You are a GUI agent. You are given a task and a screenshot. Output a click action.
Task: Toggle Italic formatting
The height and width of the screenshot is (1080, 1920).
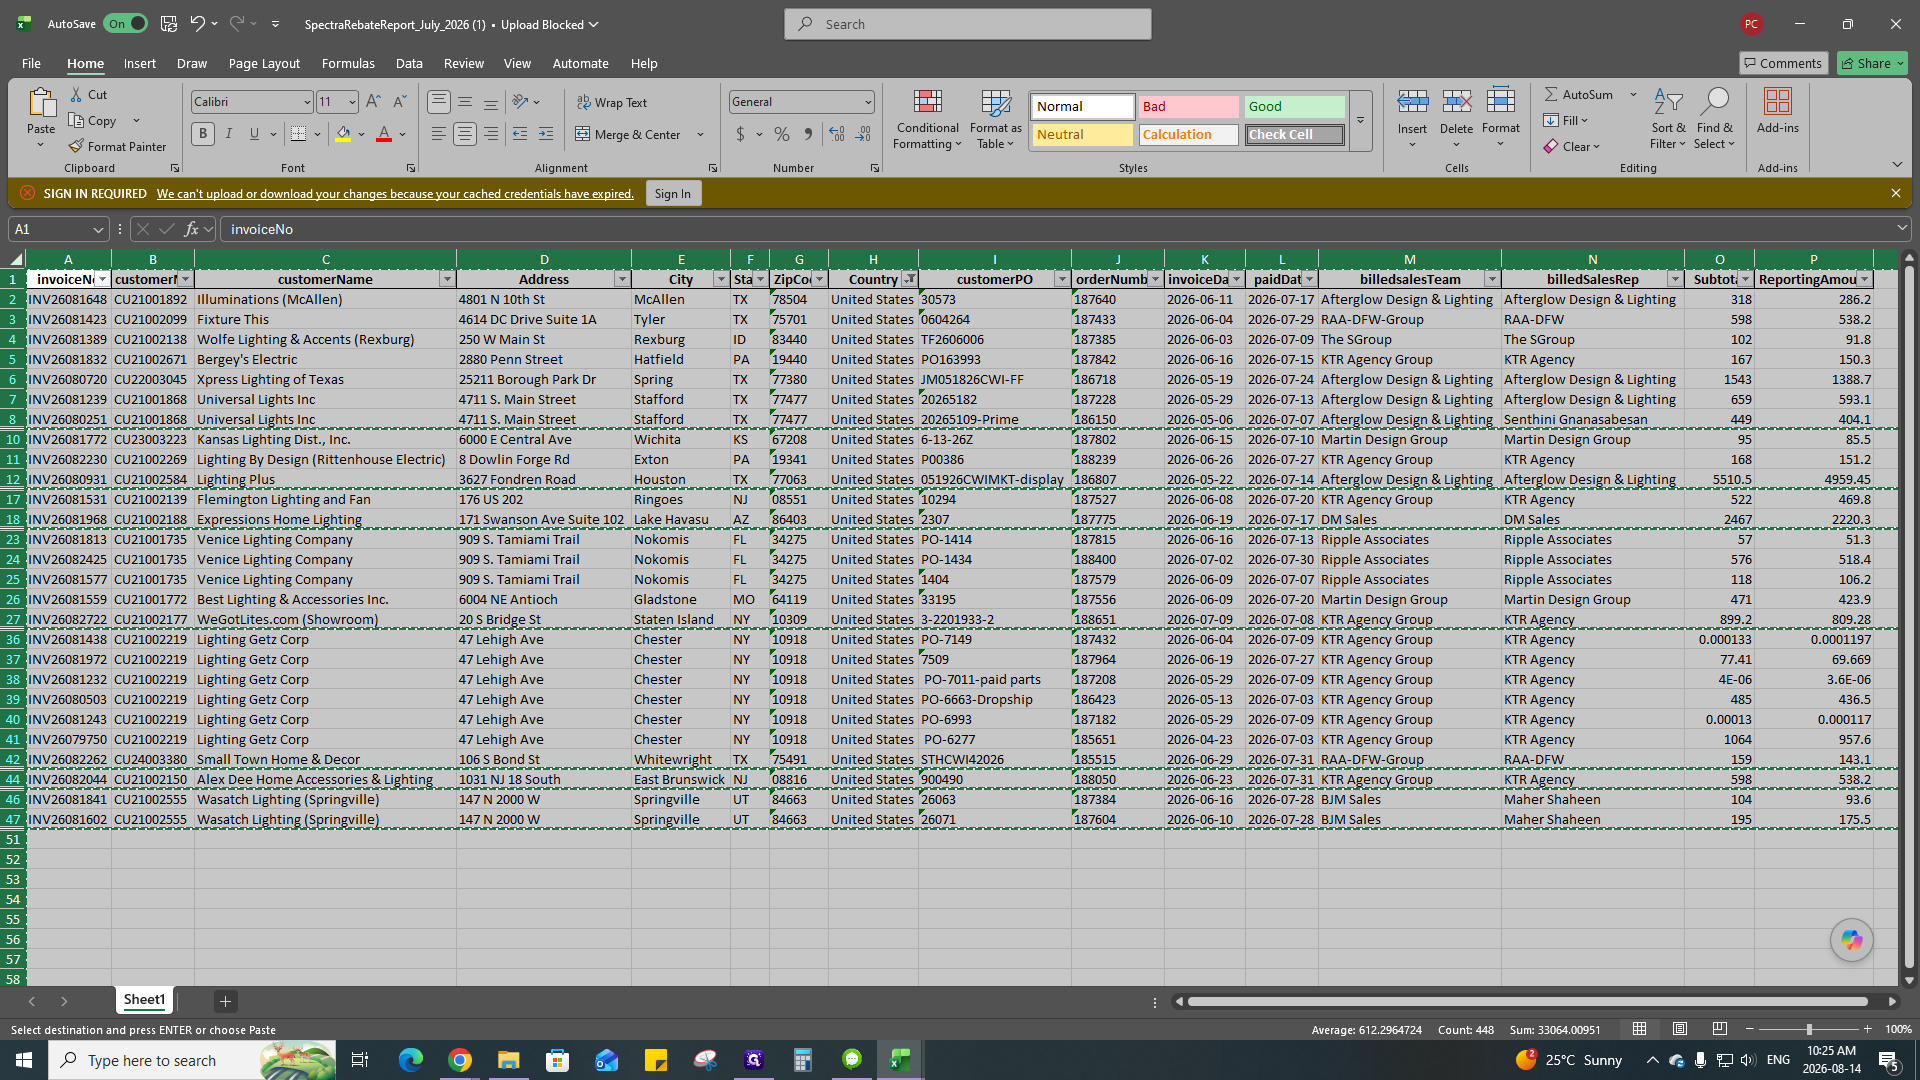pos(229,134)
